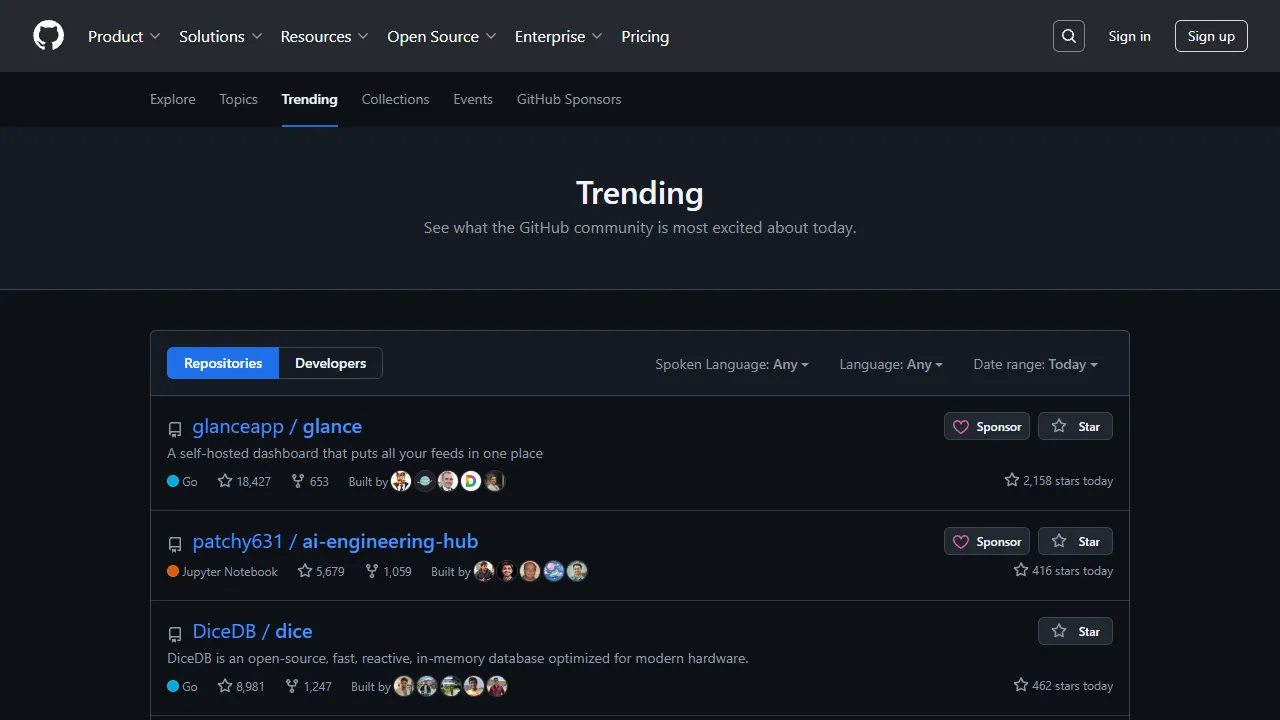The width and height of the screenshot is (1280, 720).
Task: Switch to the Developers view
Action: tap(330, 363)
